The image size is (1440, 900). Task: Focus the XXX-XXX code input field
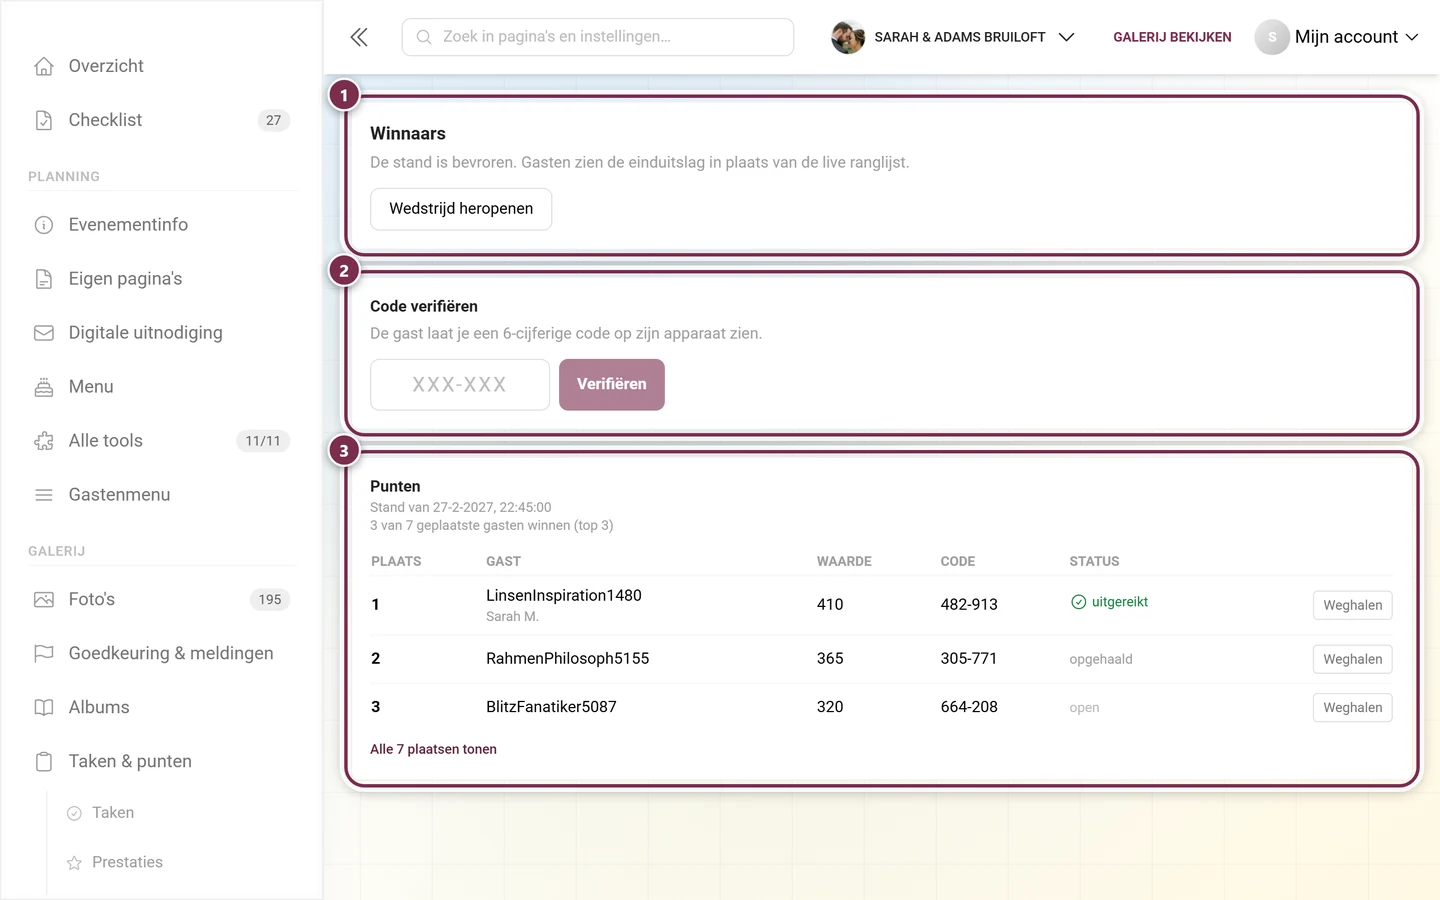(460, 384)
